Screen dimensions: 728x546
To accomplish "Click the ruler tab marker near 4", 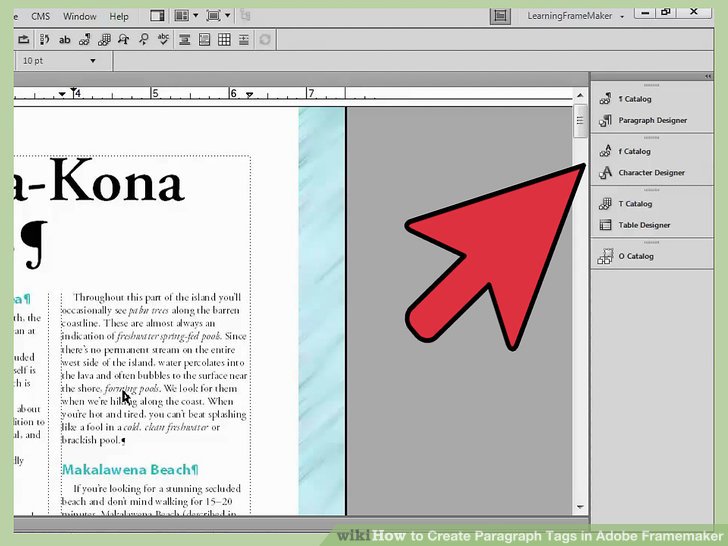I will click(x=73, y=90).
